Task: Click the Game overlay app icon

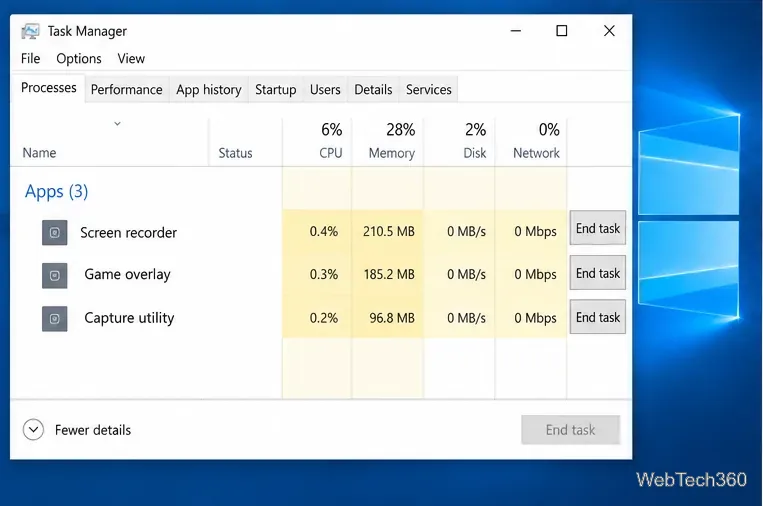Action: (x=54, y=276)
